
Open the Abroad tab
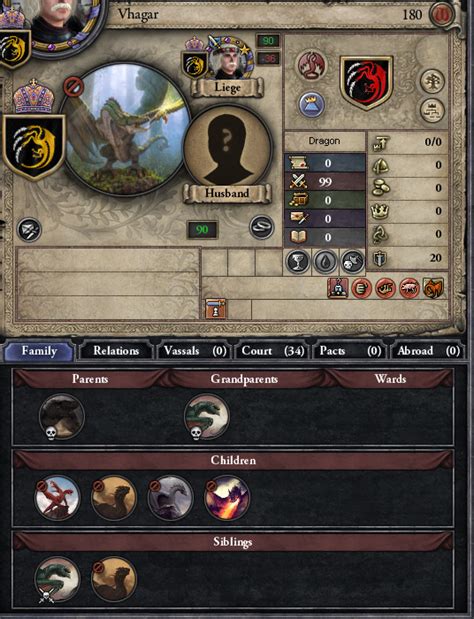(428, 351)
